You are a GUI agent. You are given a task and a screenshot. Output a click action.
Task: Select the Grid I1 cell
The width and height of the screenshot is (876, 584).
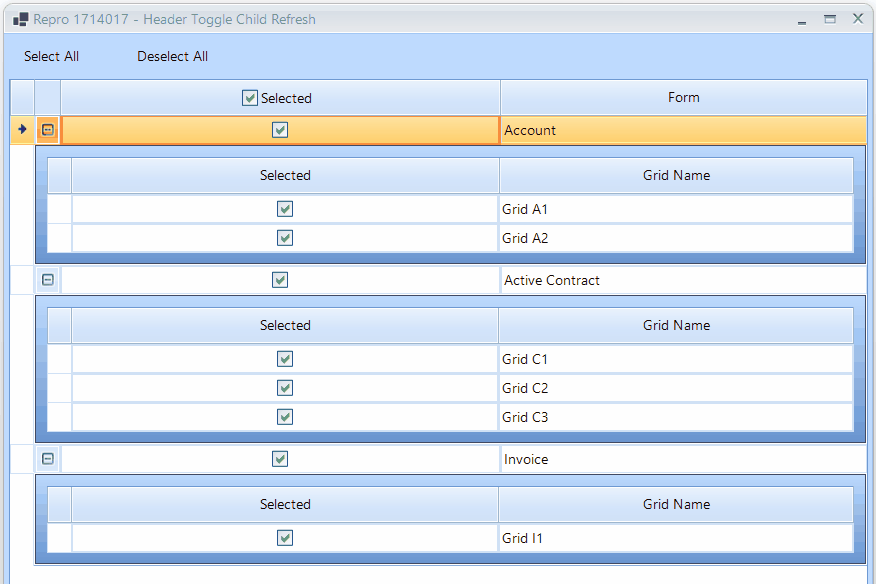pos(676,538)
